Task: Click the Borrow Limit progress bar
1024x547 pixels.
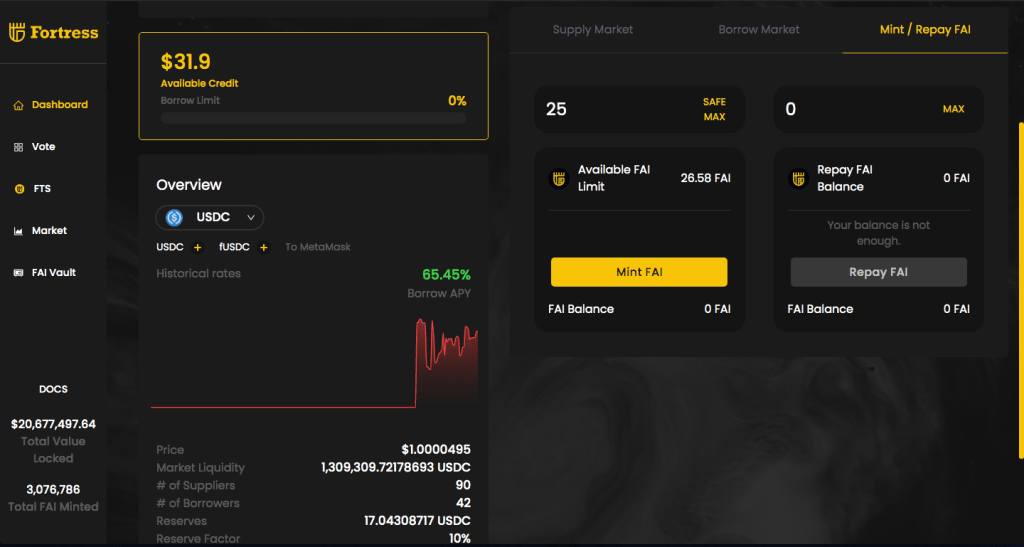Action: coord(313,119)
